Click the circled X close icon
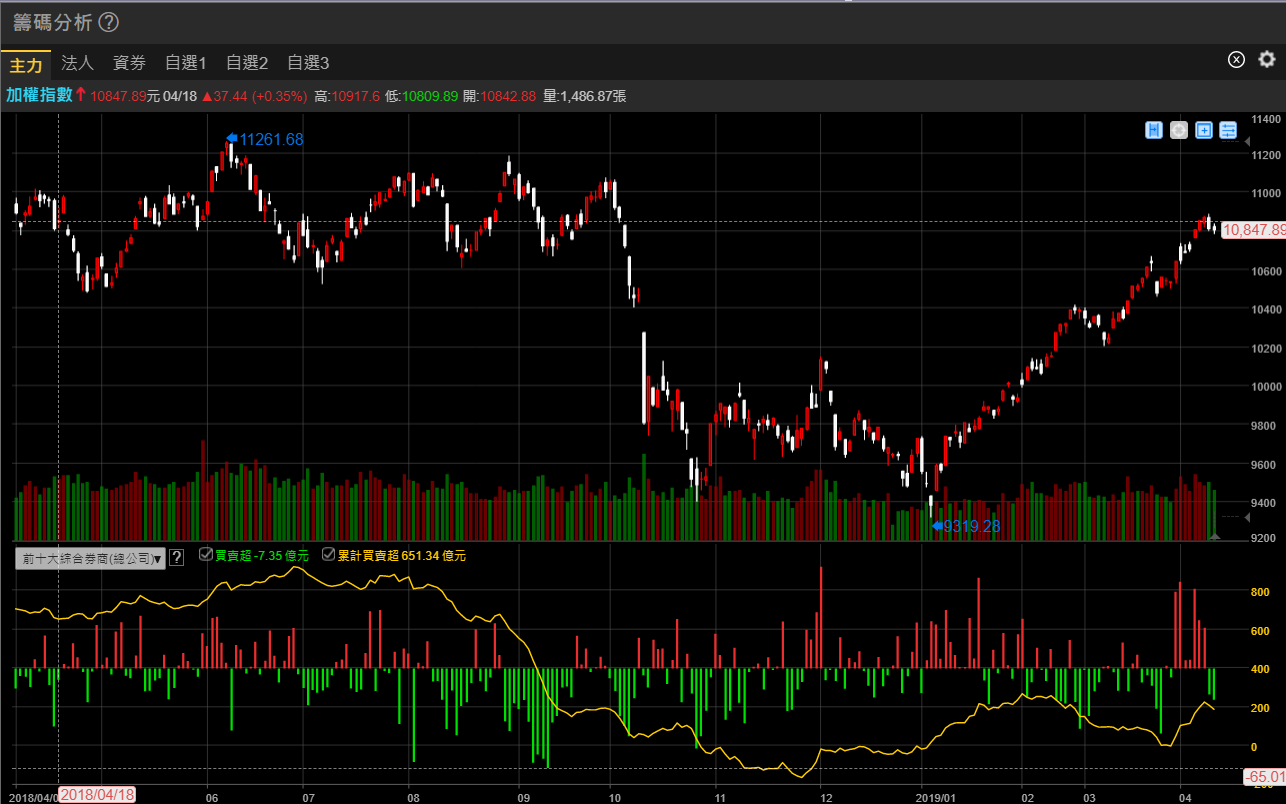Viewport: 1286px width, 804px height. click(x=1236, y=59)
